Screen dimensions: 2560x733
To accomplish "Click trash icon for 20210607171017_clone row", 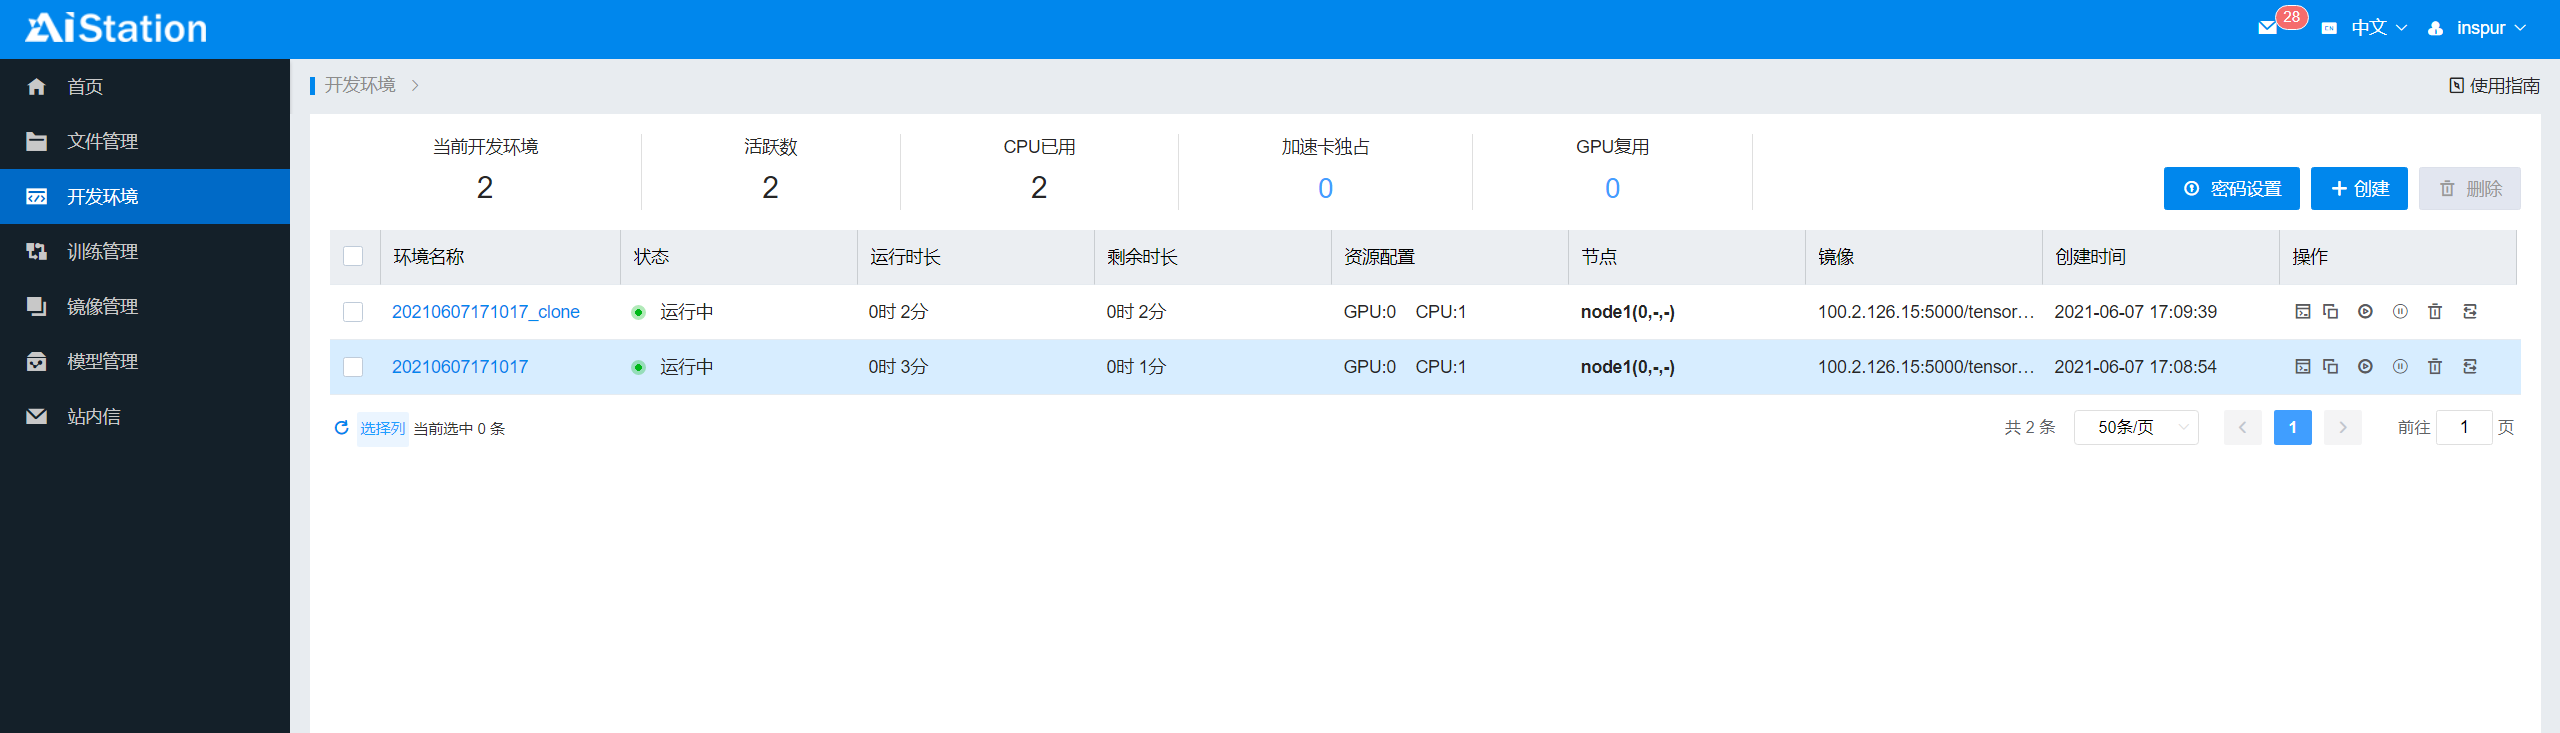I will pyautogui.click(x=2435, y=312).
